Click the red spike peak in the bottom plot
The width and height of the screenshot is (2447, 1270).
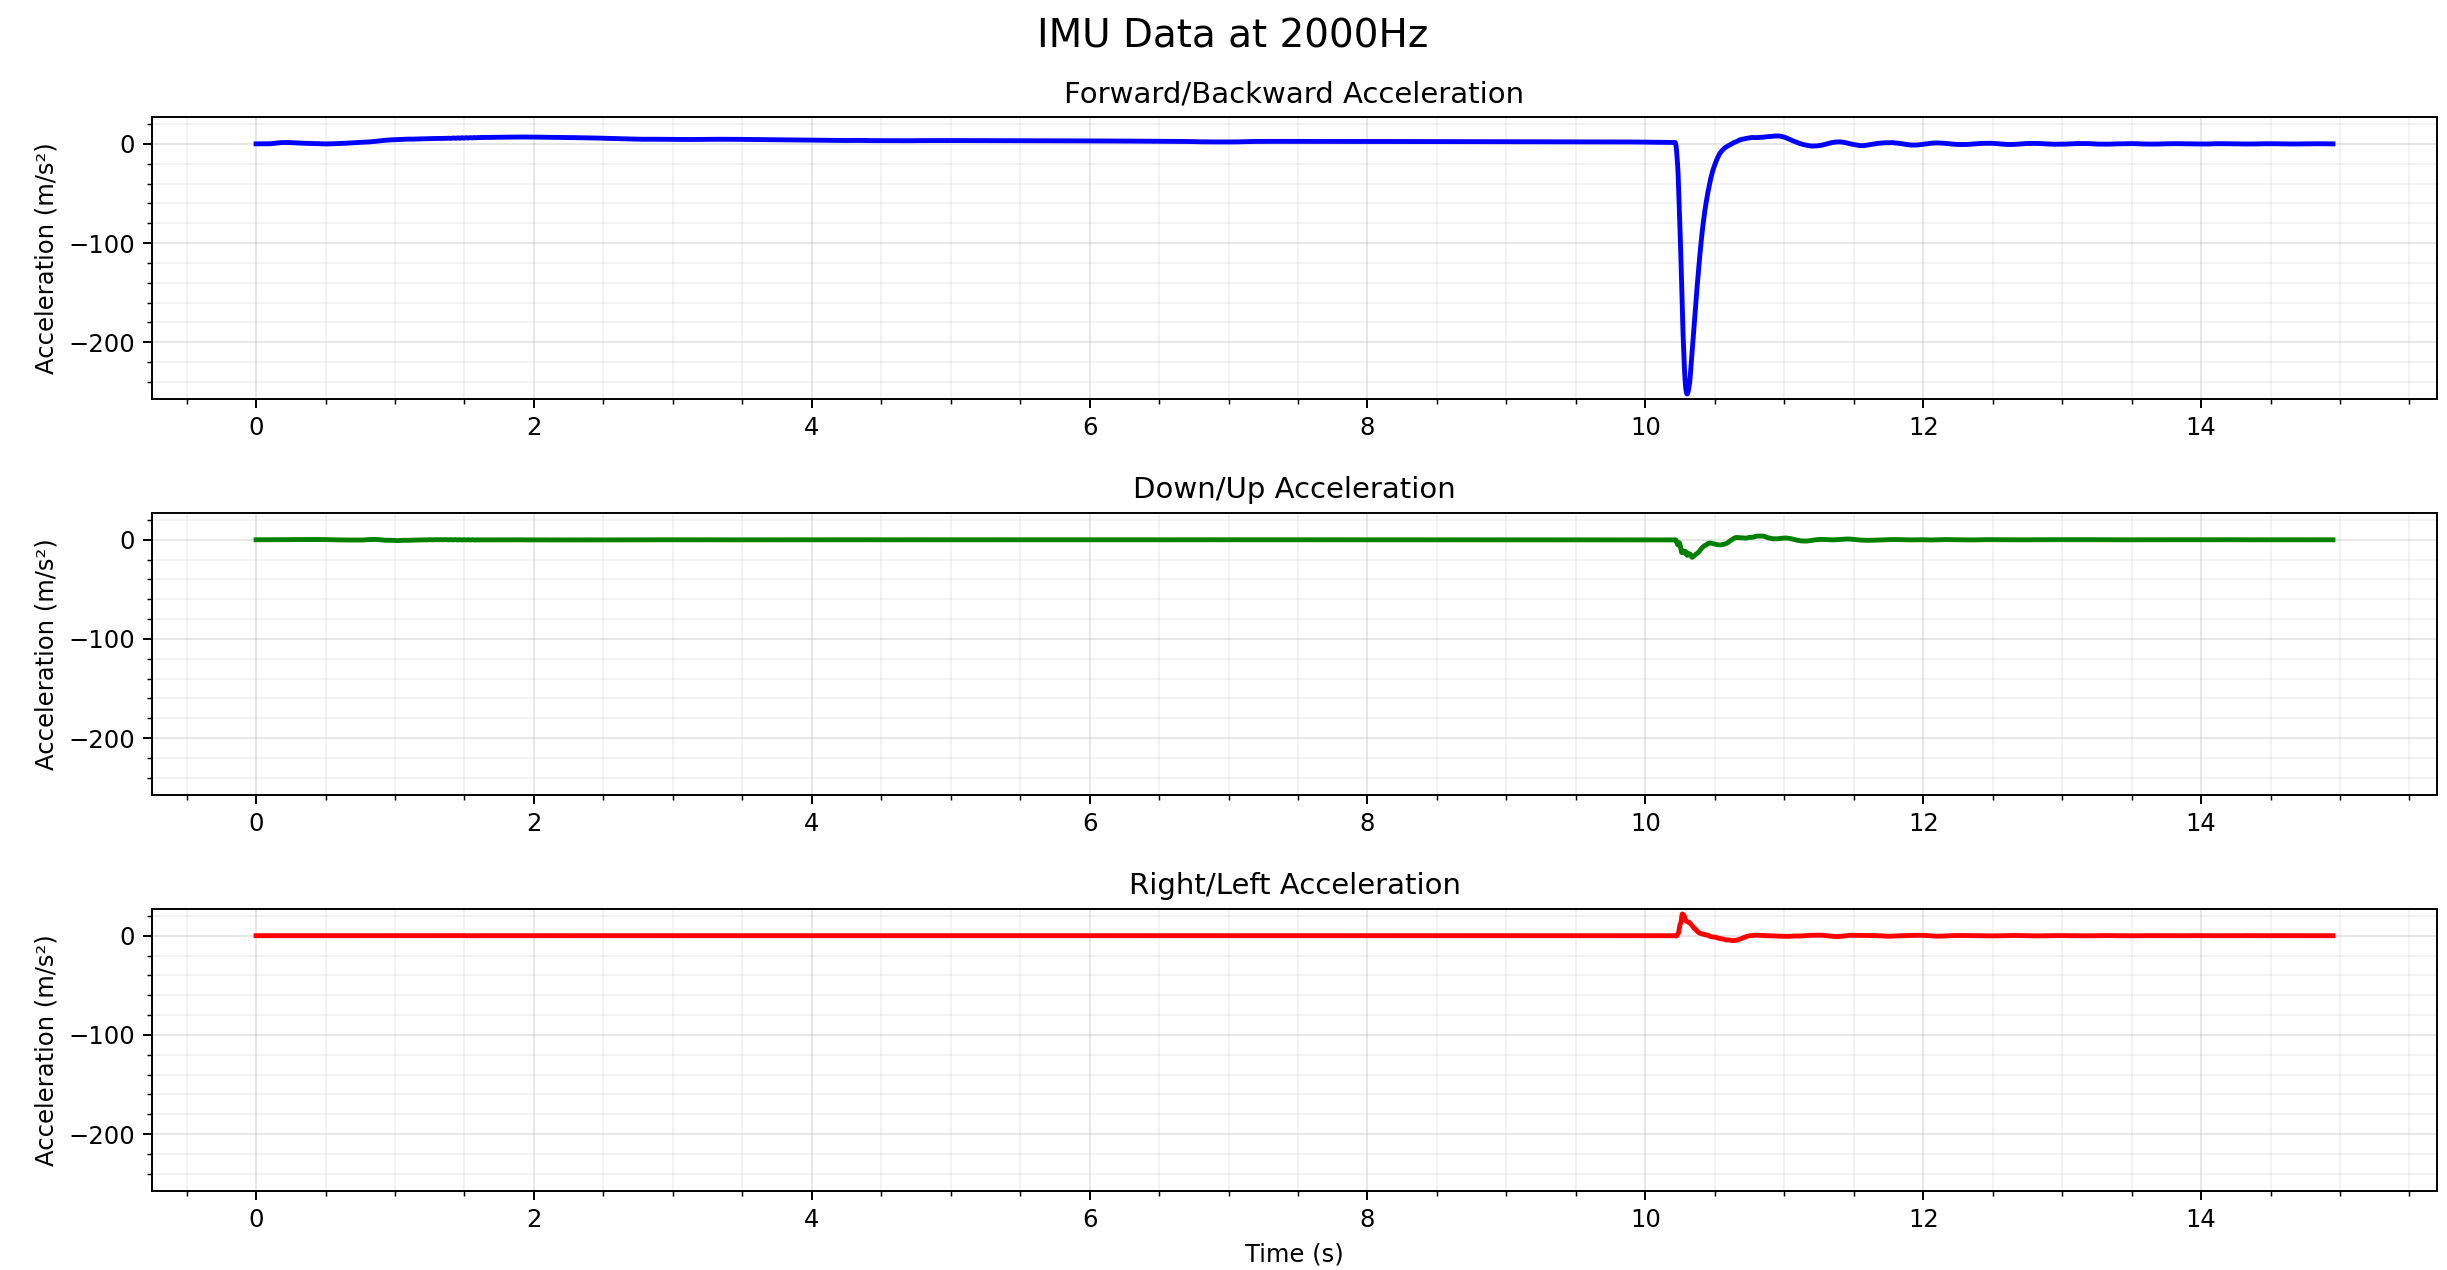coord(1682,915)
